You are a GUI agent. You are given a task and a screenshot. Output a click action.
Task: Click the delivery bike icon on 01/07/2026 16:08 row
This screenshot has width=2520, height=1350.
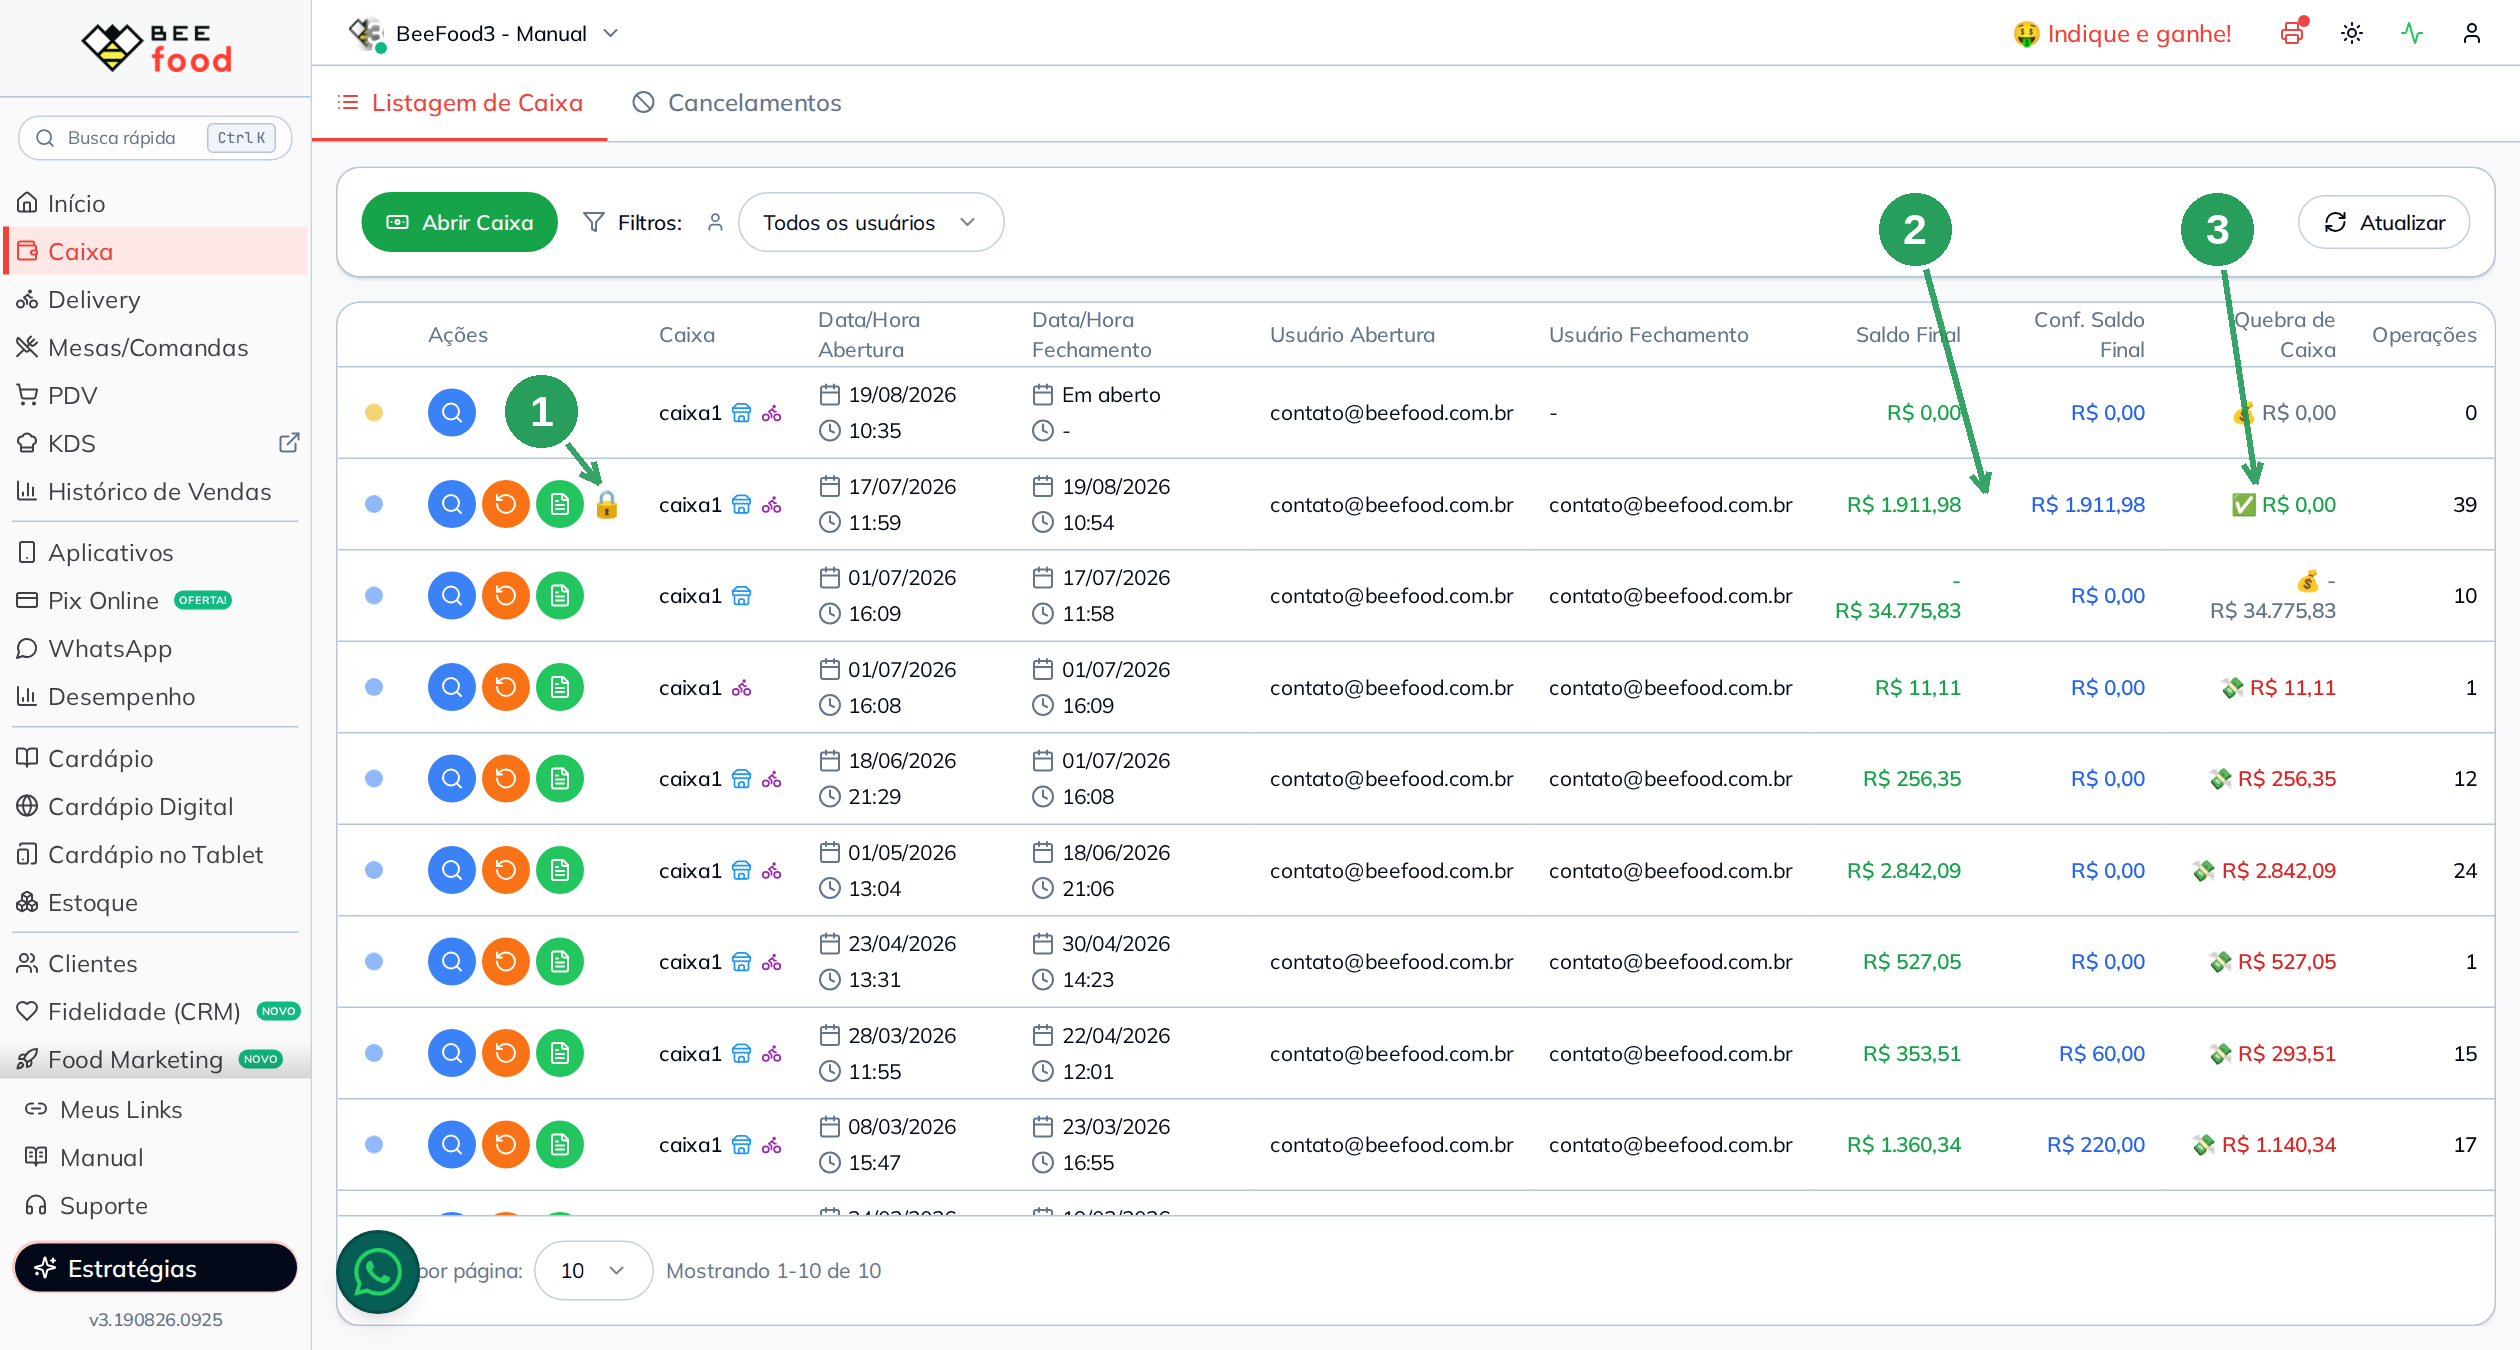741,688
